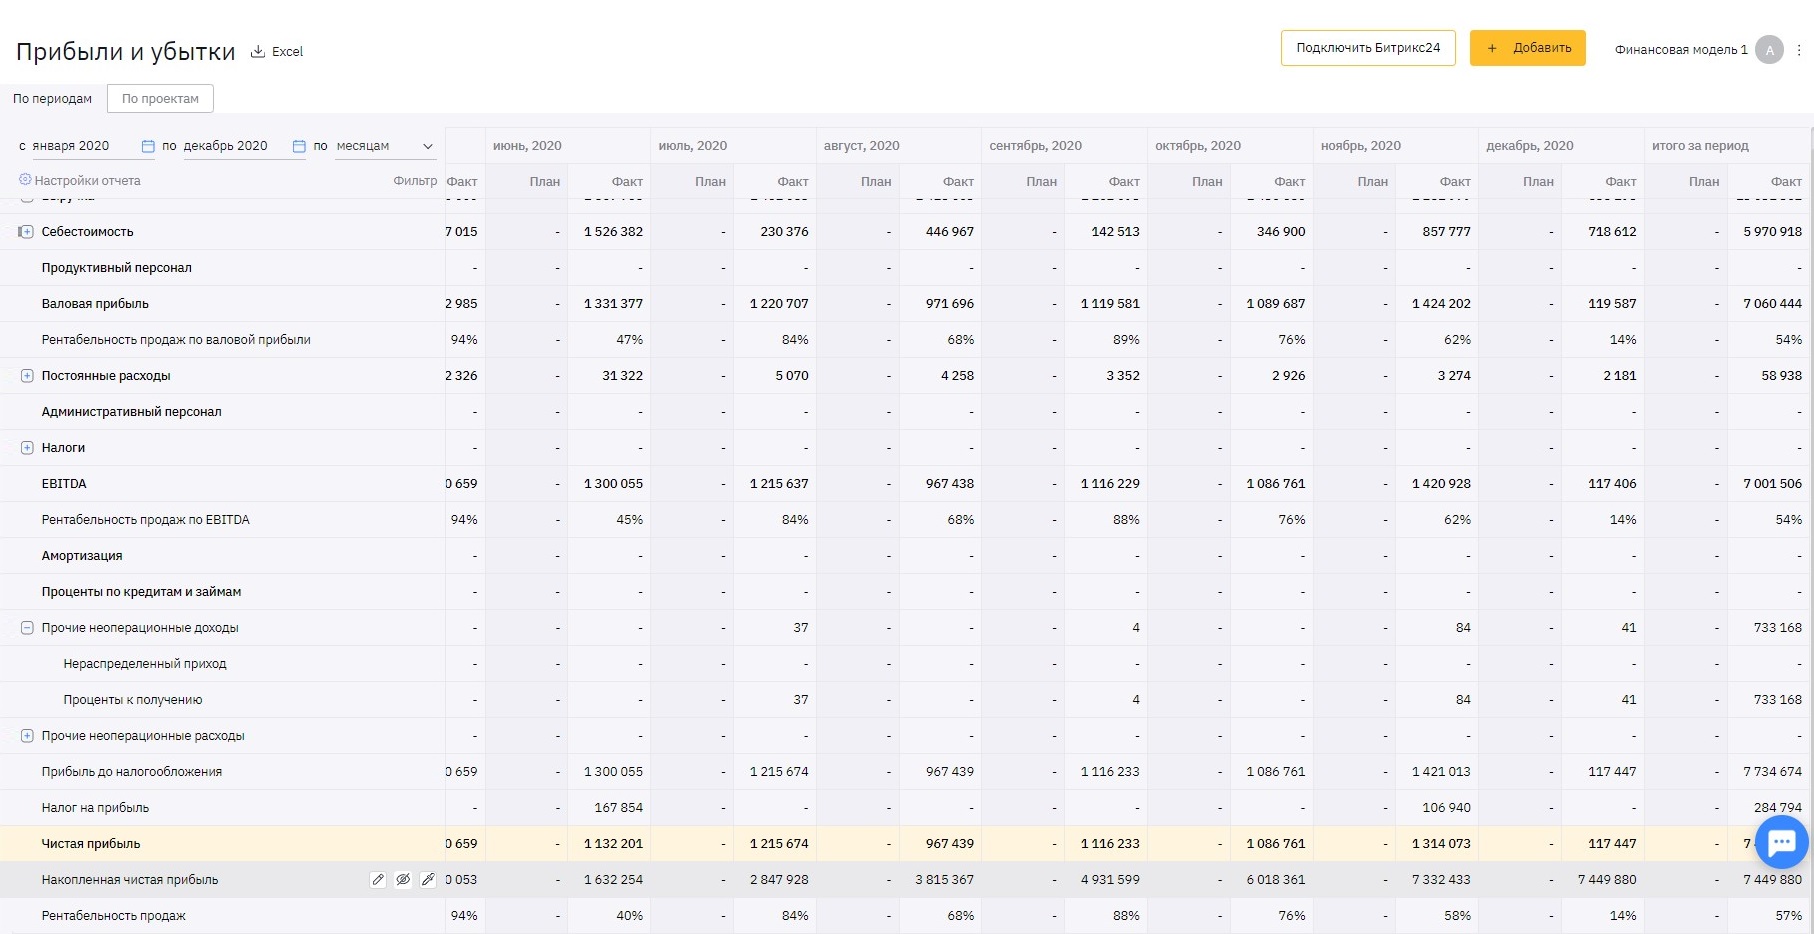Open the 'по месяцам' grouping dropdown
The height and width of the screenshot is (934, 1814).
click(386, 146)
